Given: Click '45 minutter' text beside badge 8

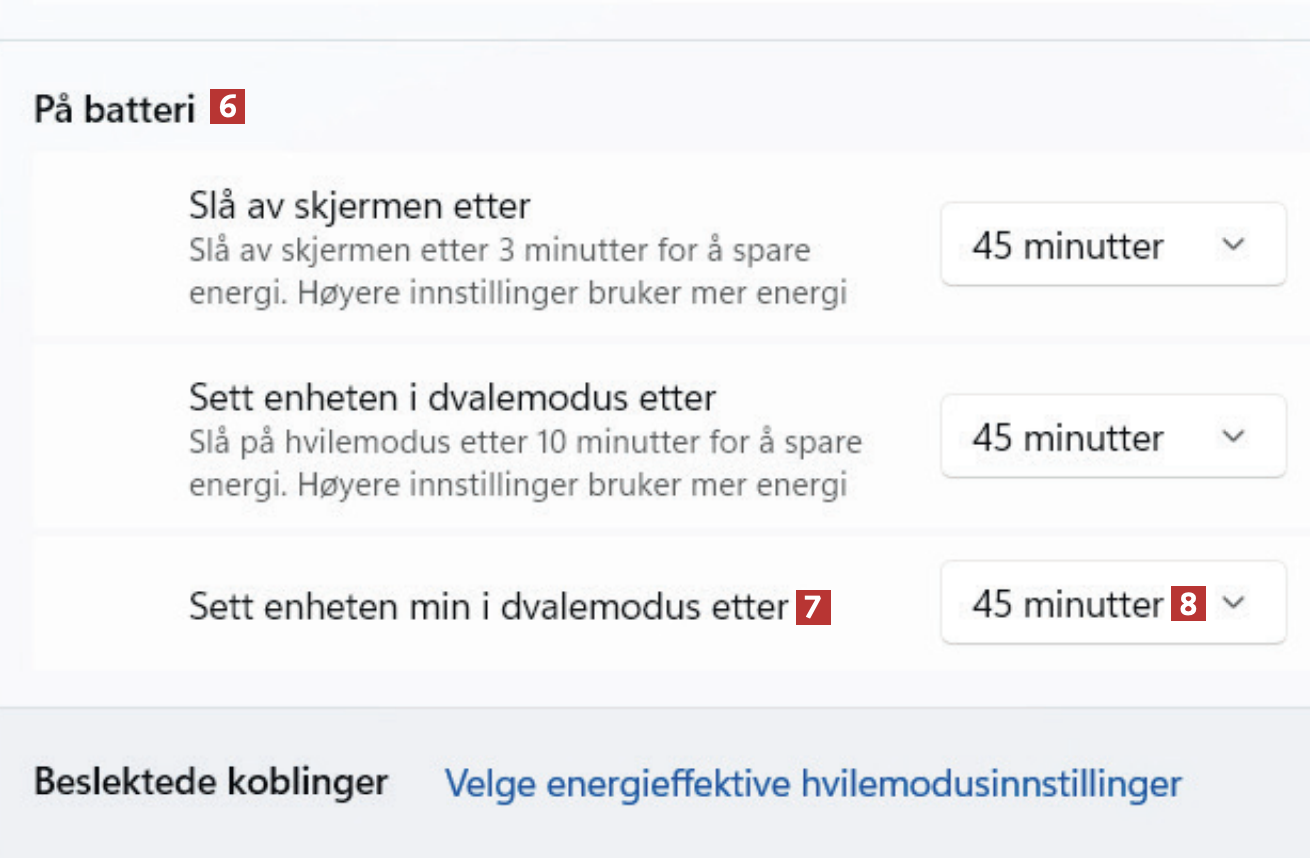Looking at the screenshot, I should [x=1067, y=604].
